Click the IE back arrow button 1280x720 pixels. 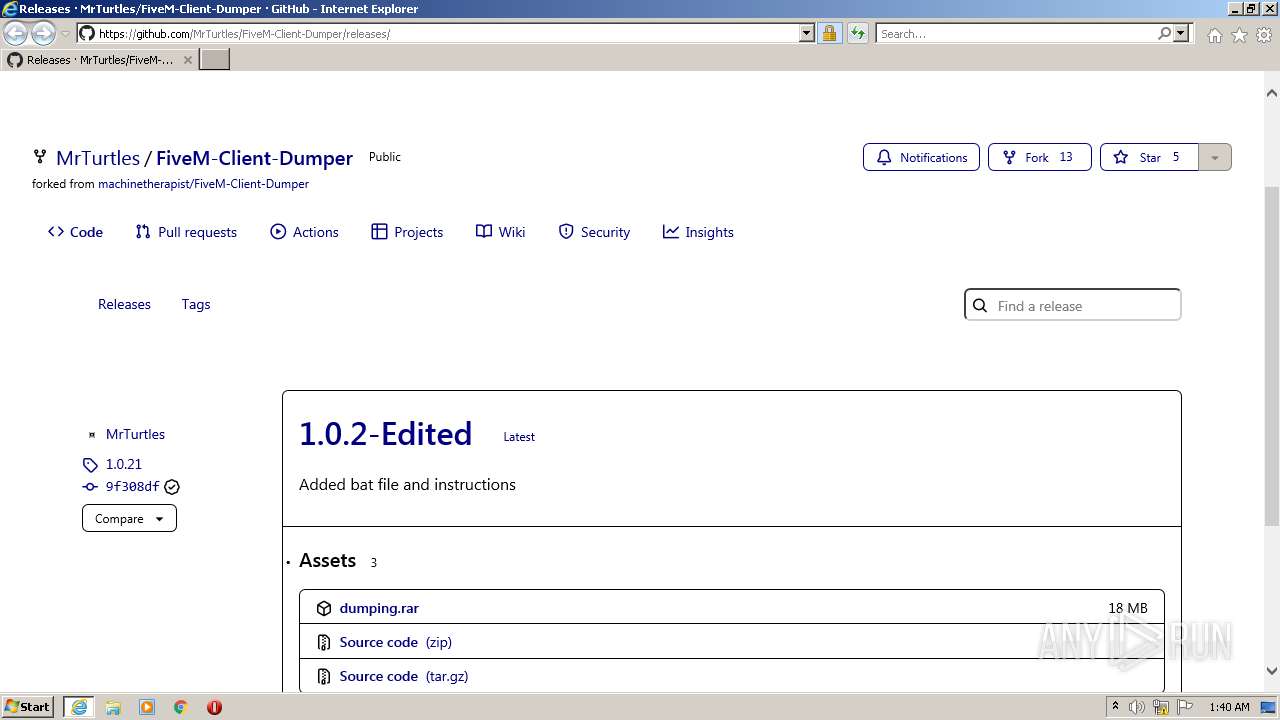pos(16,34)
